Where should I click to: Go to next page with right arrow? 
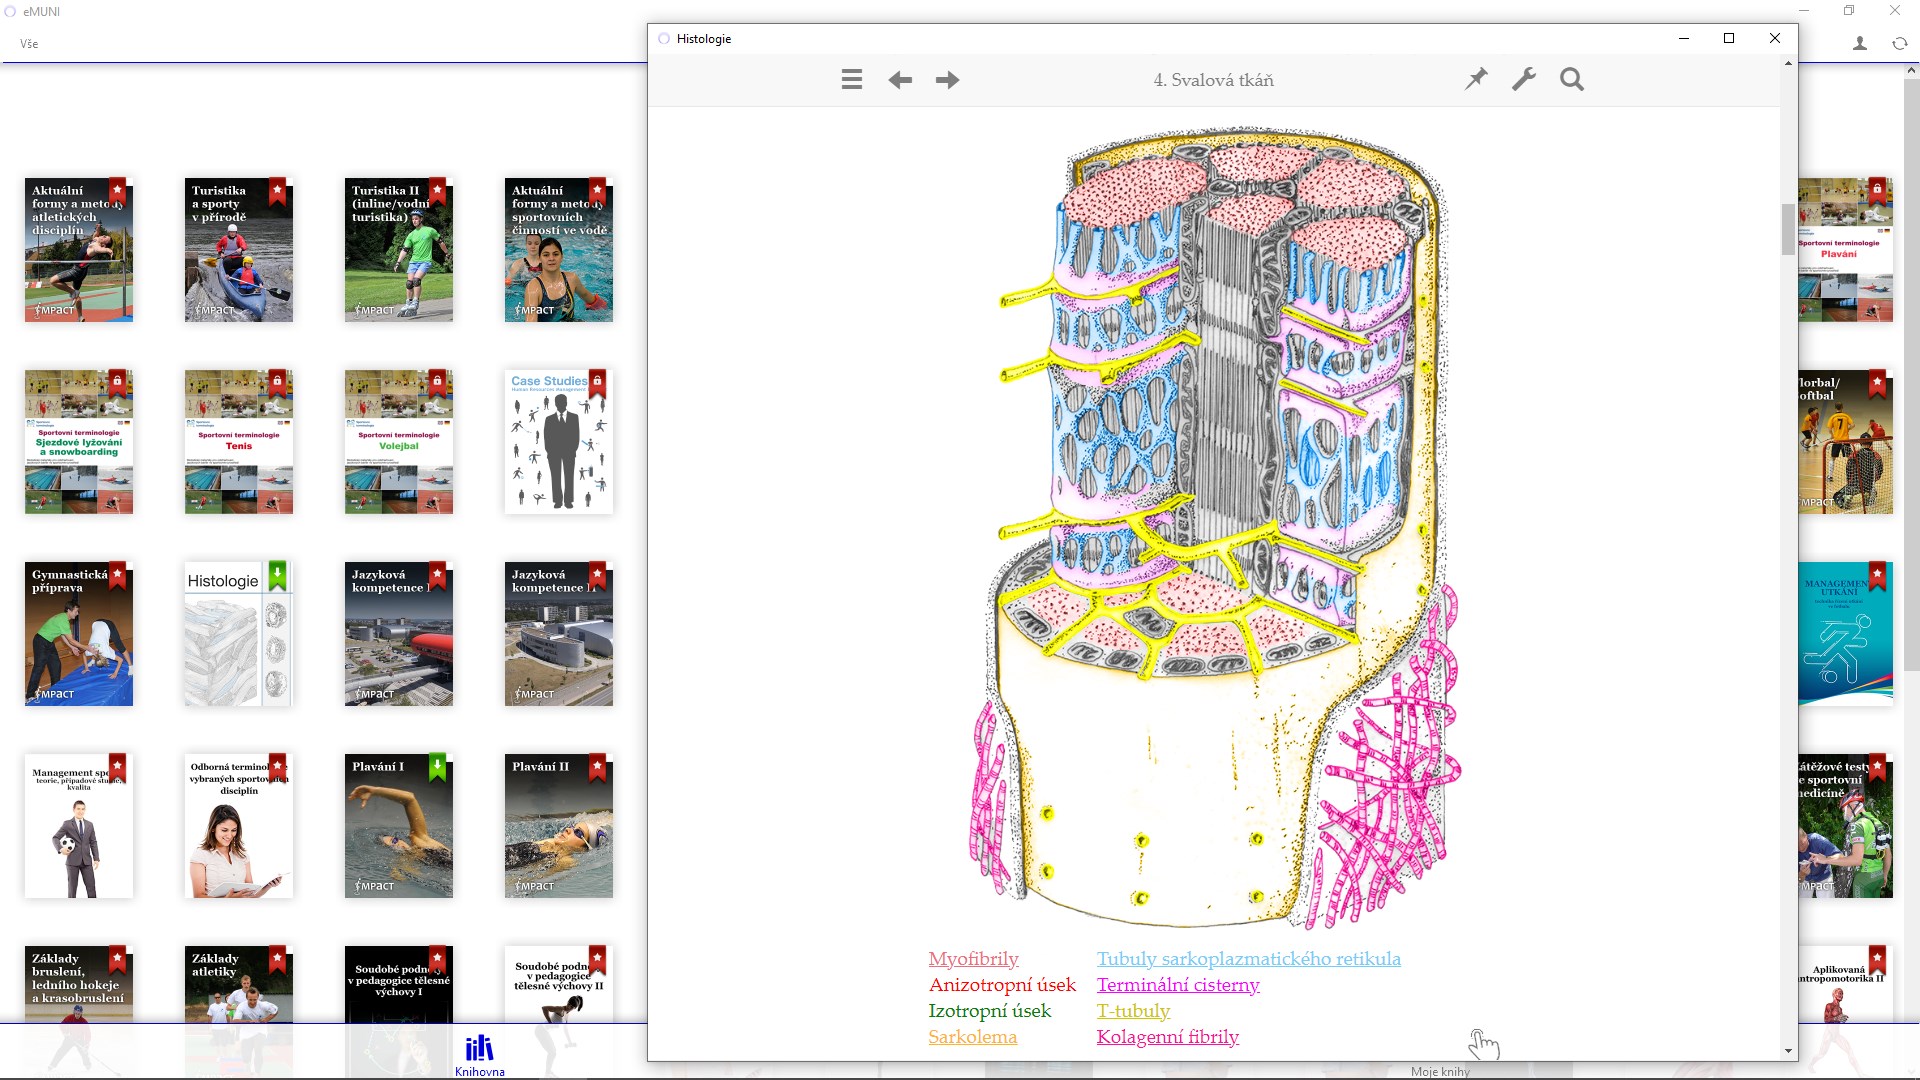pos(947,80)
